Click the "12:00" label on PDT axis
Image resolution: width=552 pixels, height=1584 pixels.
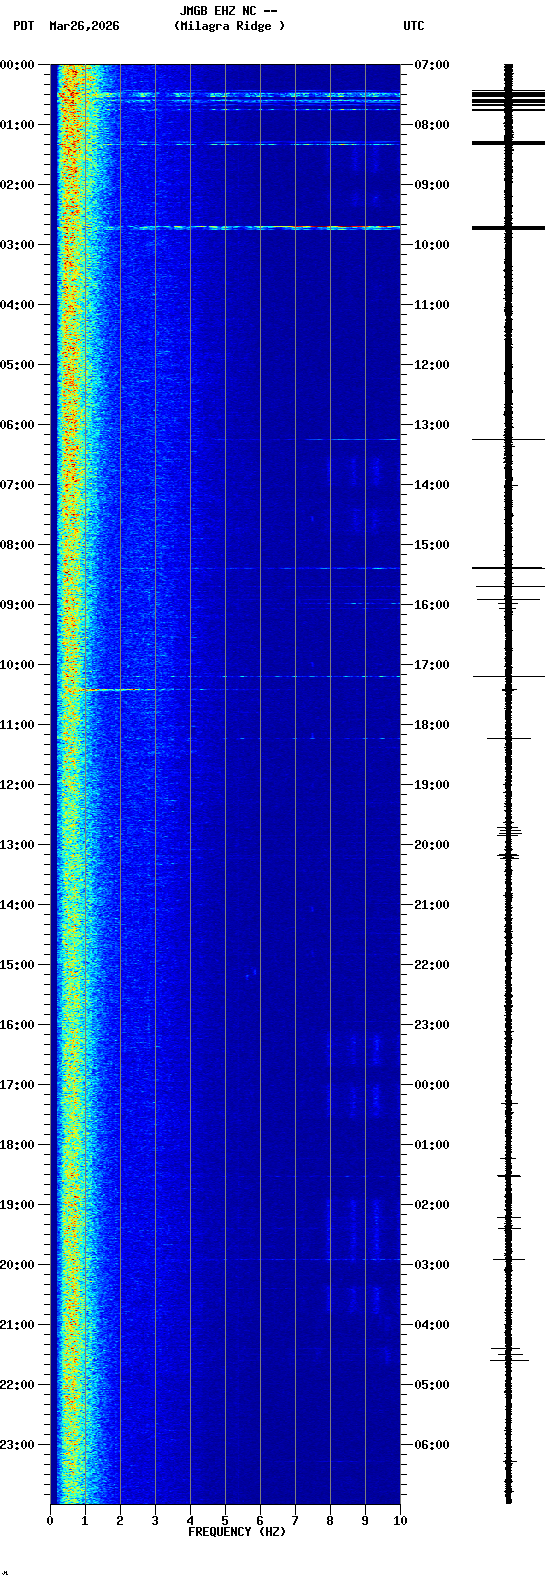coord(17,785)
